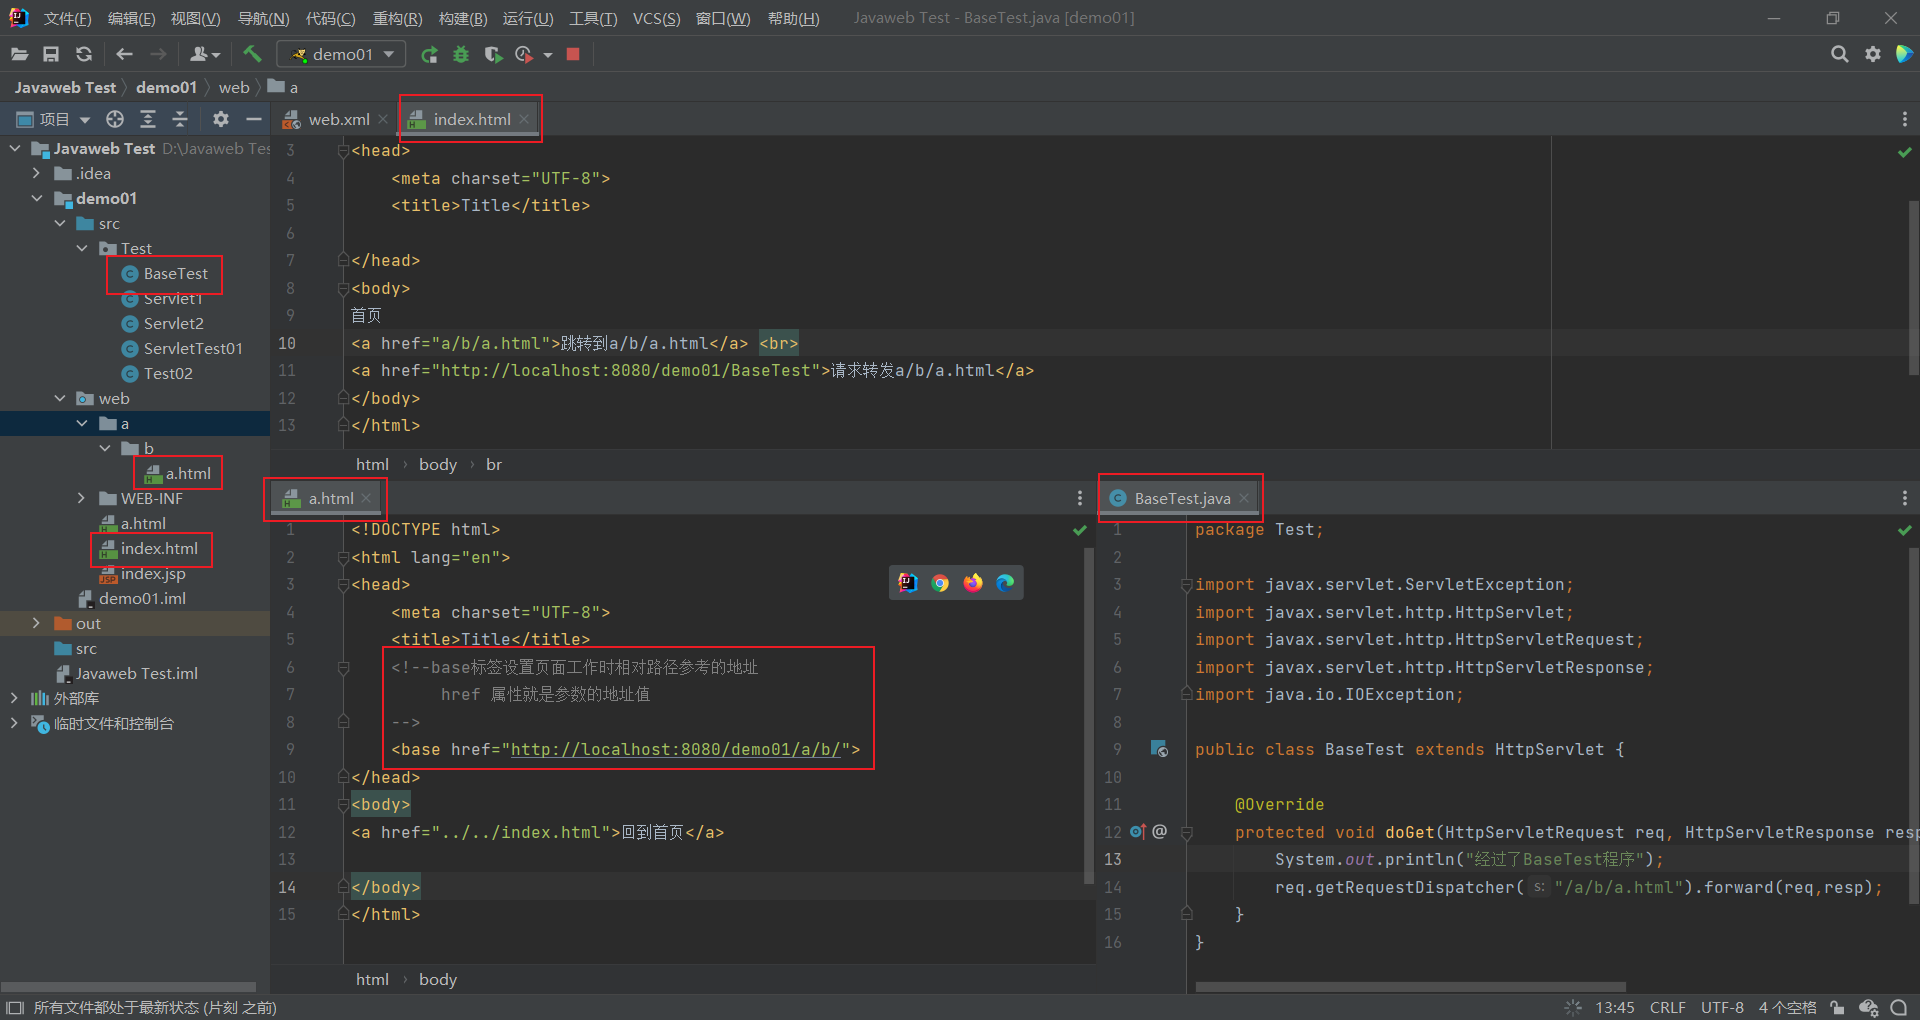Select the BaseTest.java editor tab

coord(1181,498)
